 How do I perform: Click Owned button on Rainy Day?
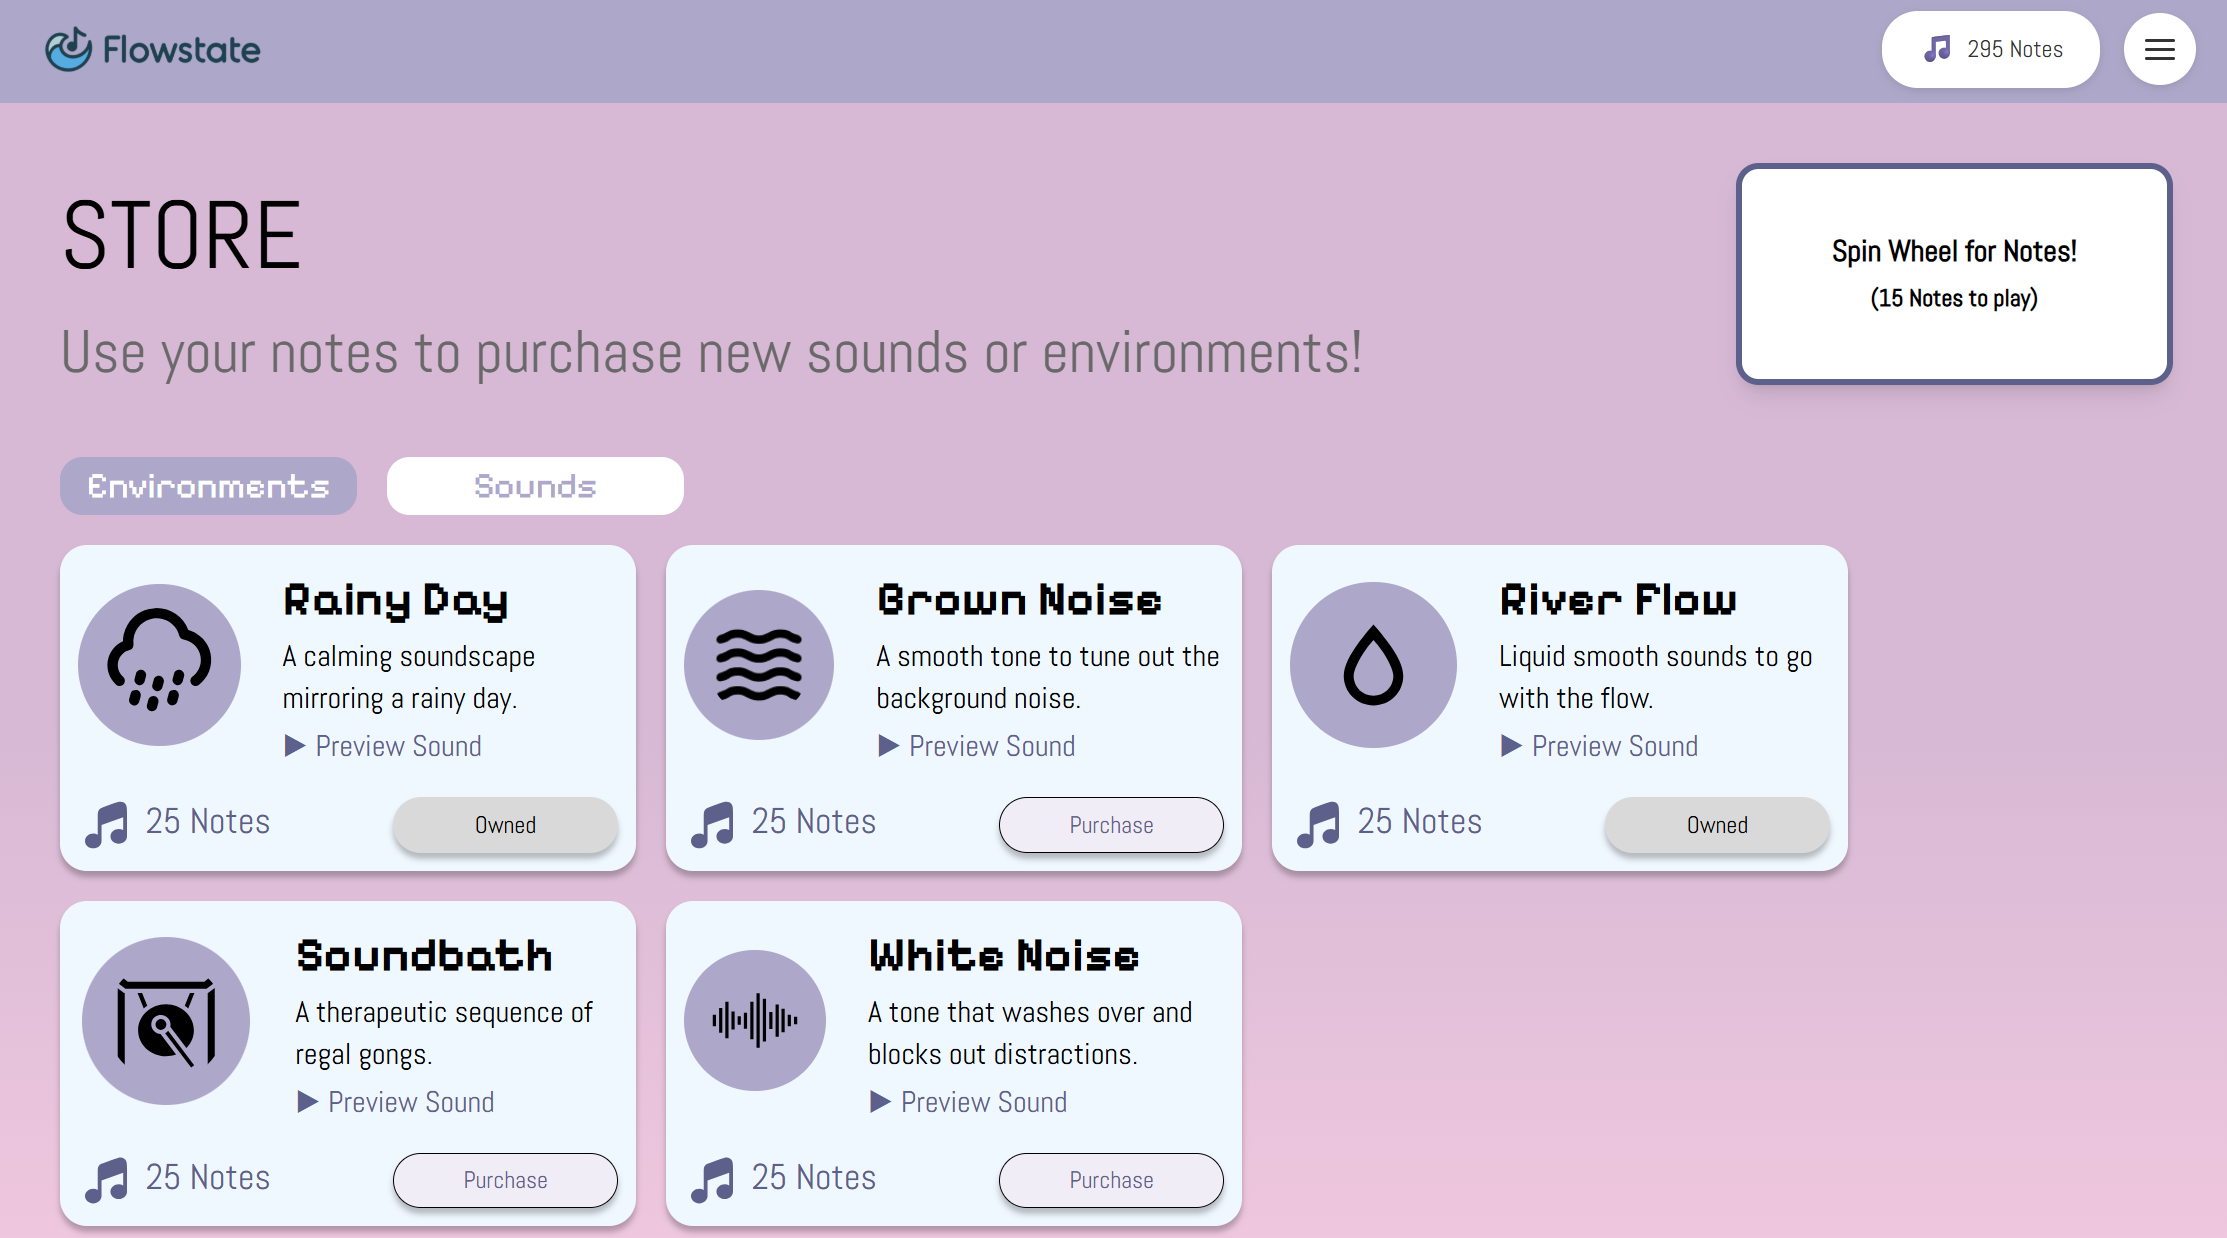(505, 825)
